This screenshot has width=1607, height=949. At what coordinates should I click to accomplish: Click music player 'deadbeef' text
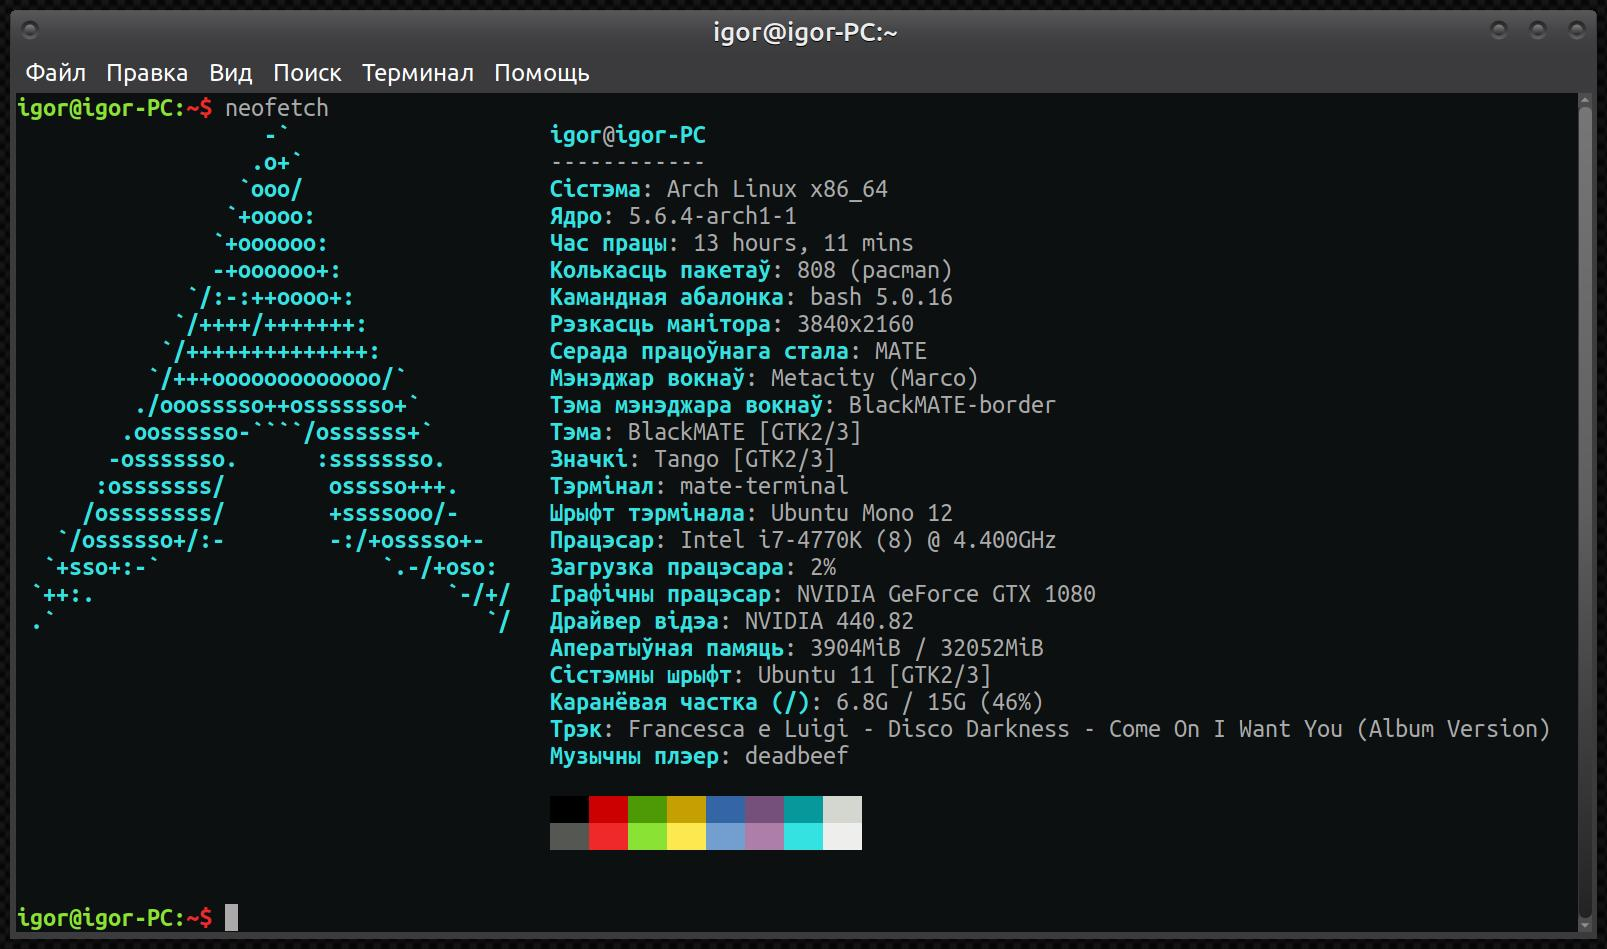tap(797, 756)
